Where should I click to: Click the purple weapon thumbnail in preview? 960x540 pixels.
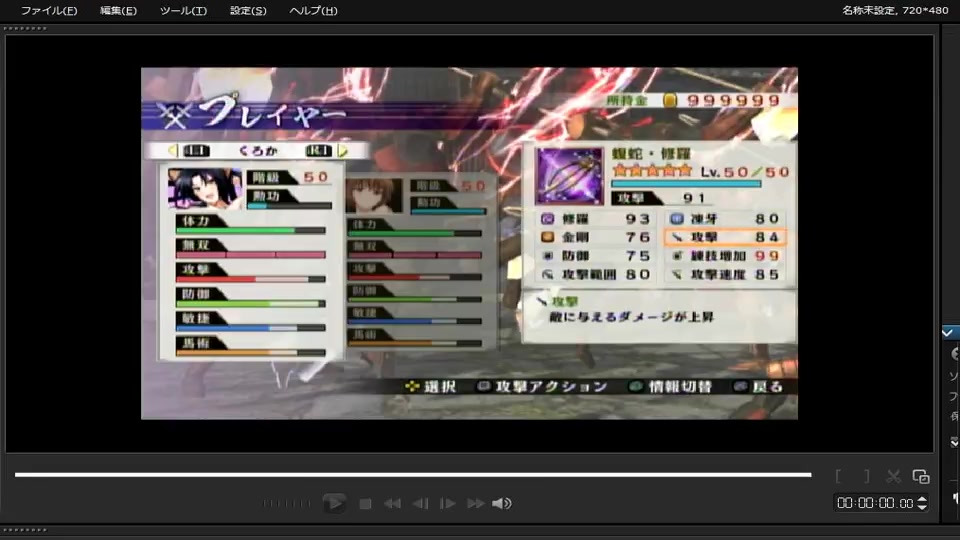pos(569,176)
